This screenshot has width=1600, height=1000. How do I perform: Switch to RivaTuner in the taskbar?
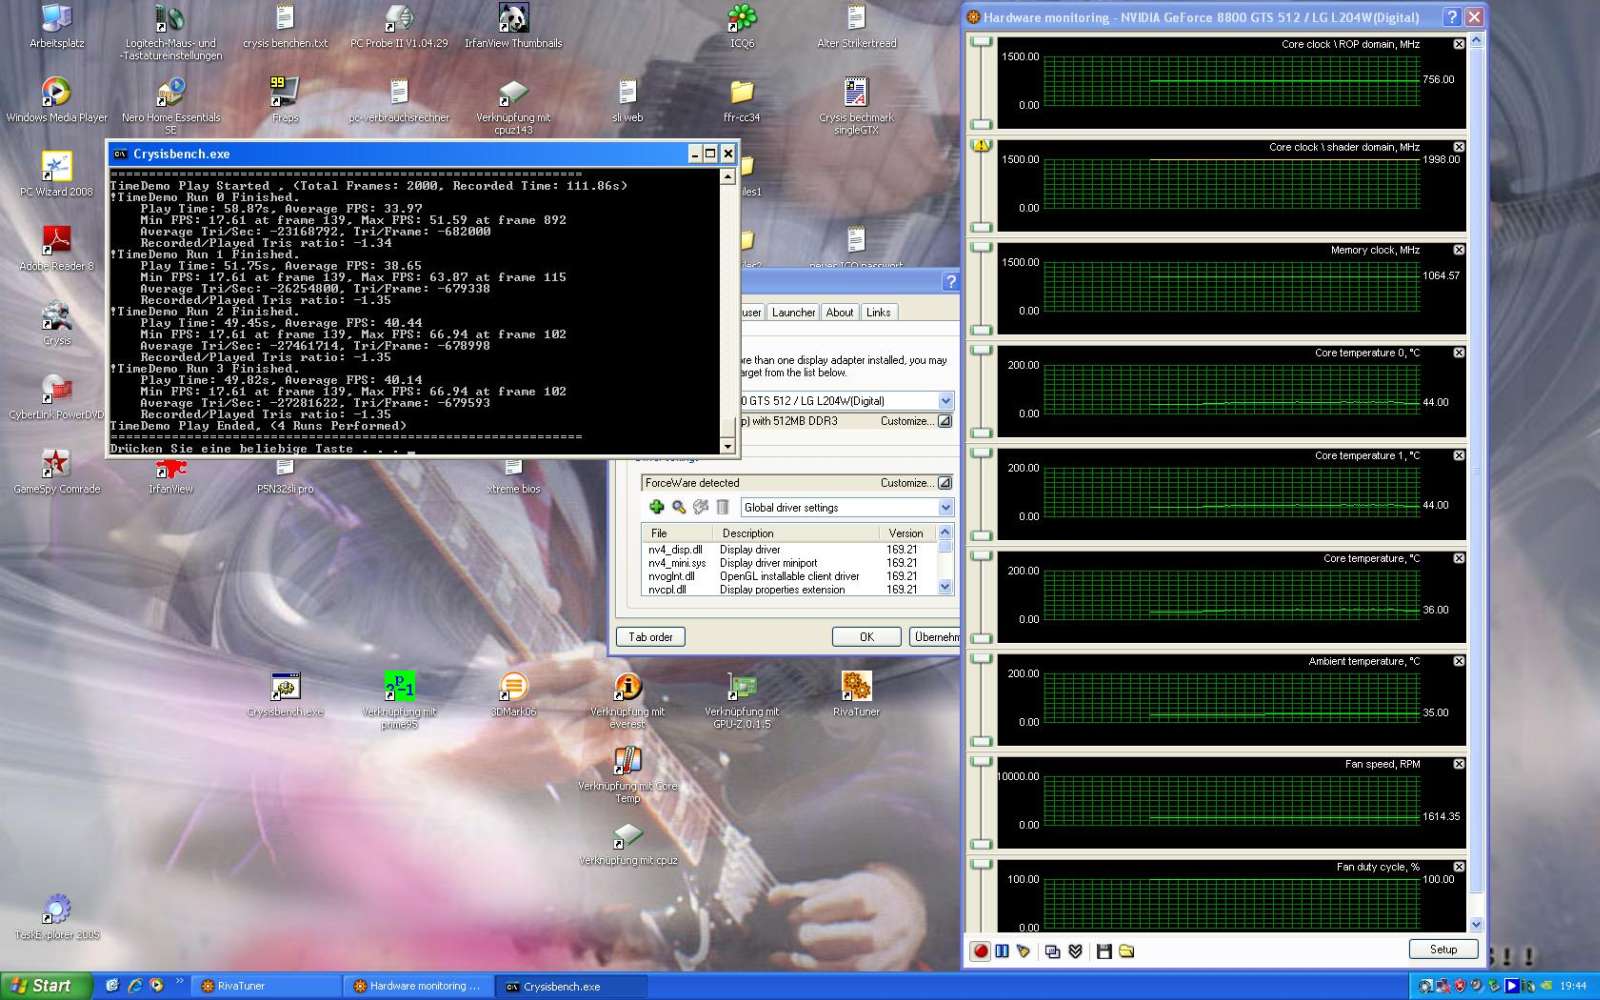(x=267, y=986)
